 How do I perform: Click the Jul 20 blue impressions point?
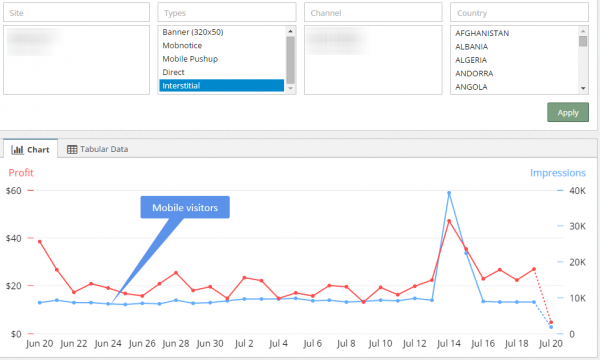(x=551, y=327)
